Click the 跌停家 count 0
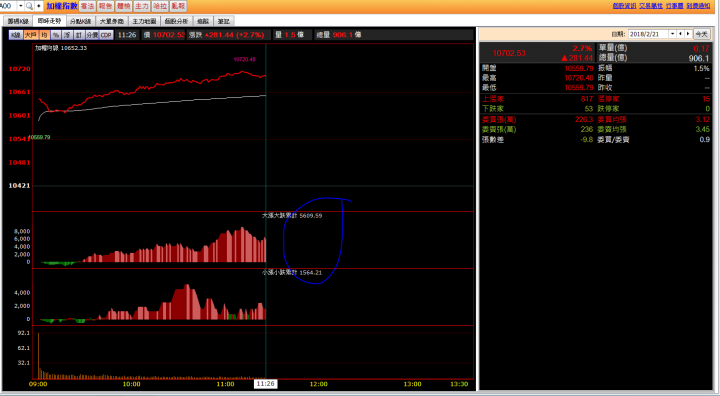 pyautogui.click(x=708, y=109)
